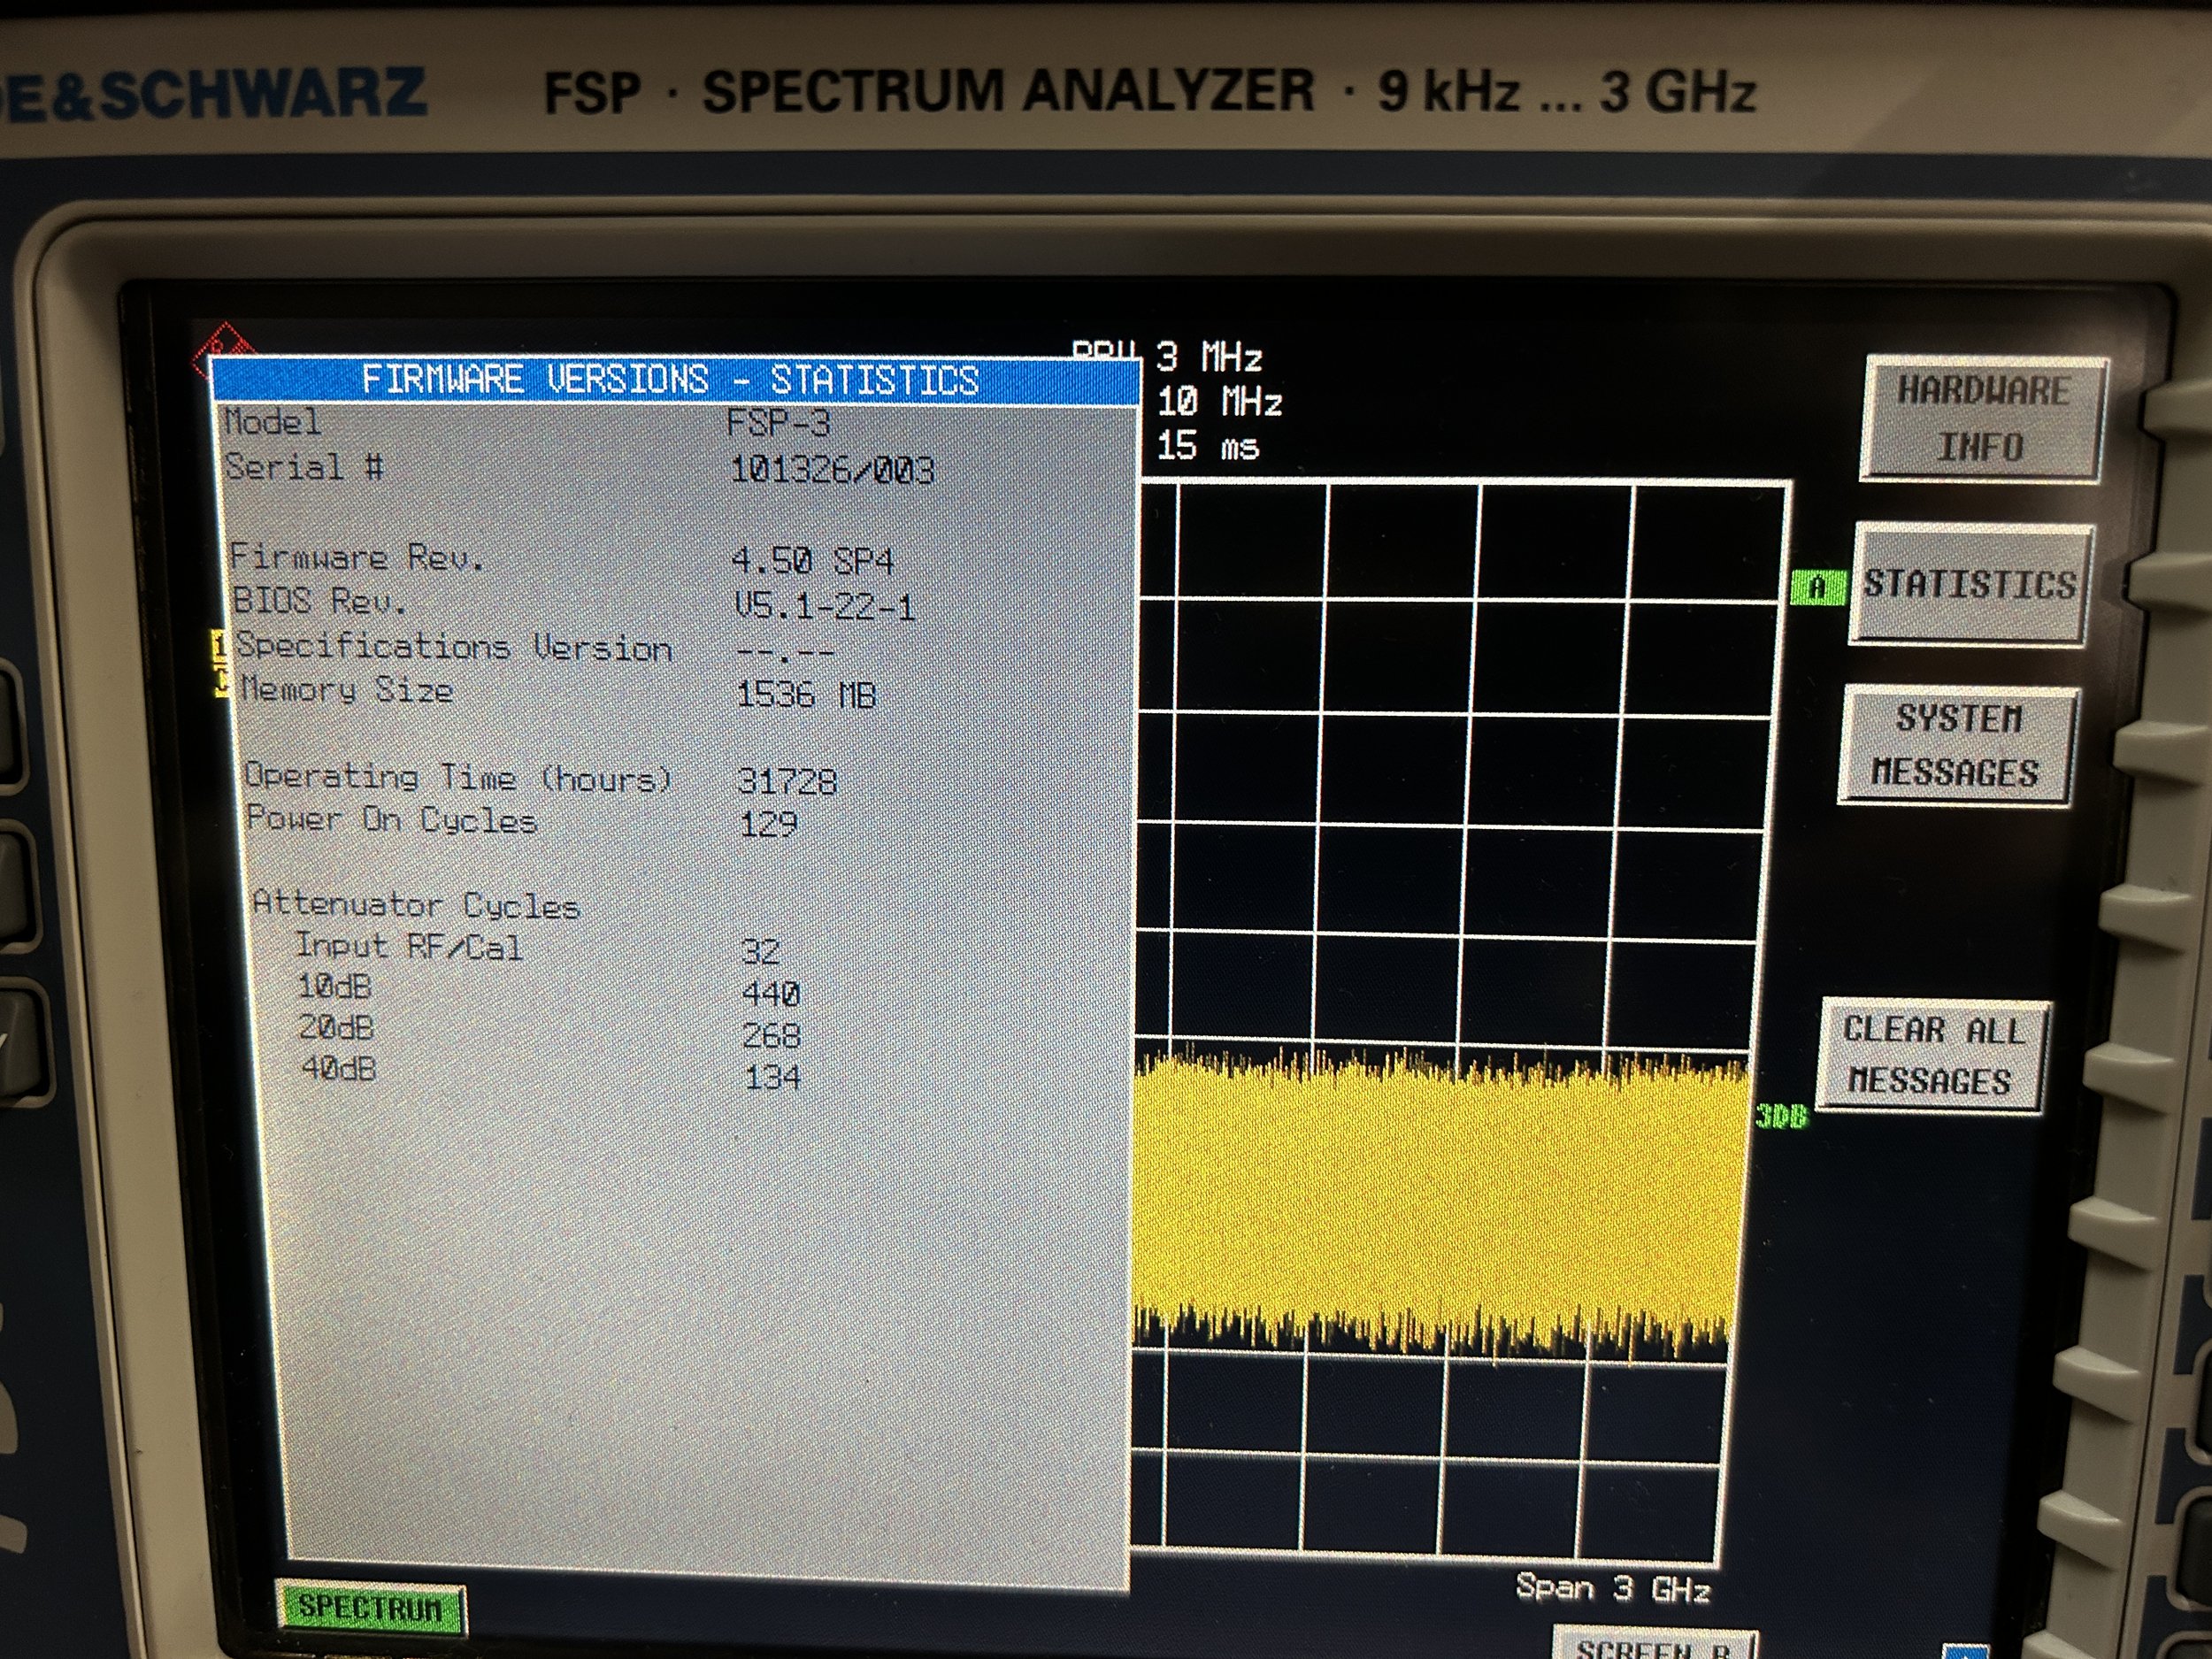The image size is (2212, 1659).
Task: Click firmware revision 4.50 SP4
Action: [812, 561]
